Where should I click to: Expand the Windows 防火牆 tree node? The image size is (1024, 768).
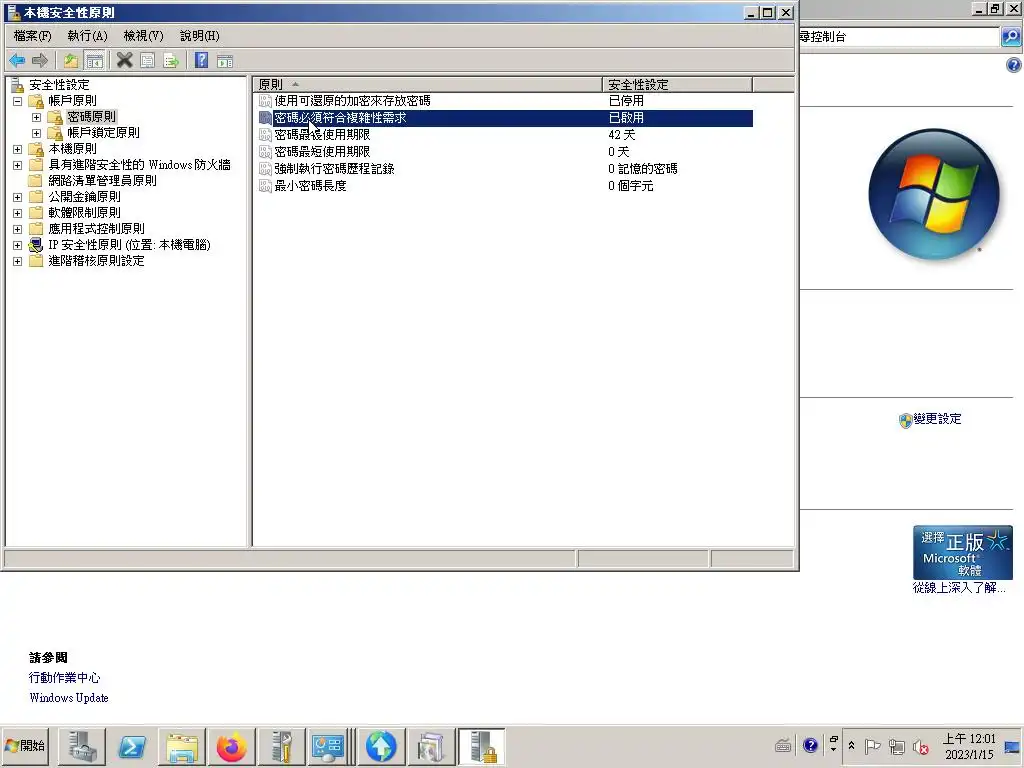point(18,165)
